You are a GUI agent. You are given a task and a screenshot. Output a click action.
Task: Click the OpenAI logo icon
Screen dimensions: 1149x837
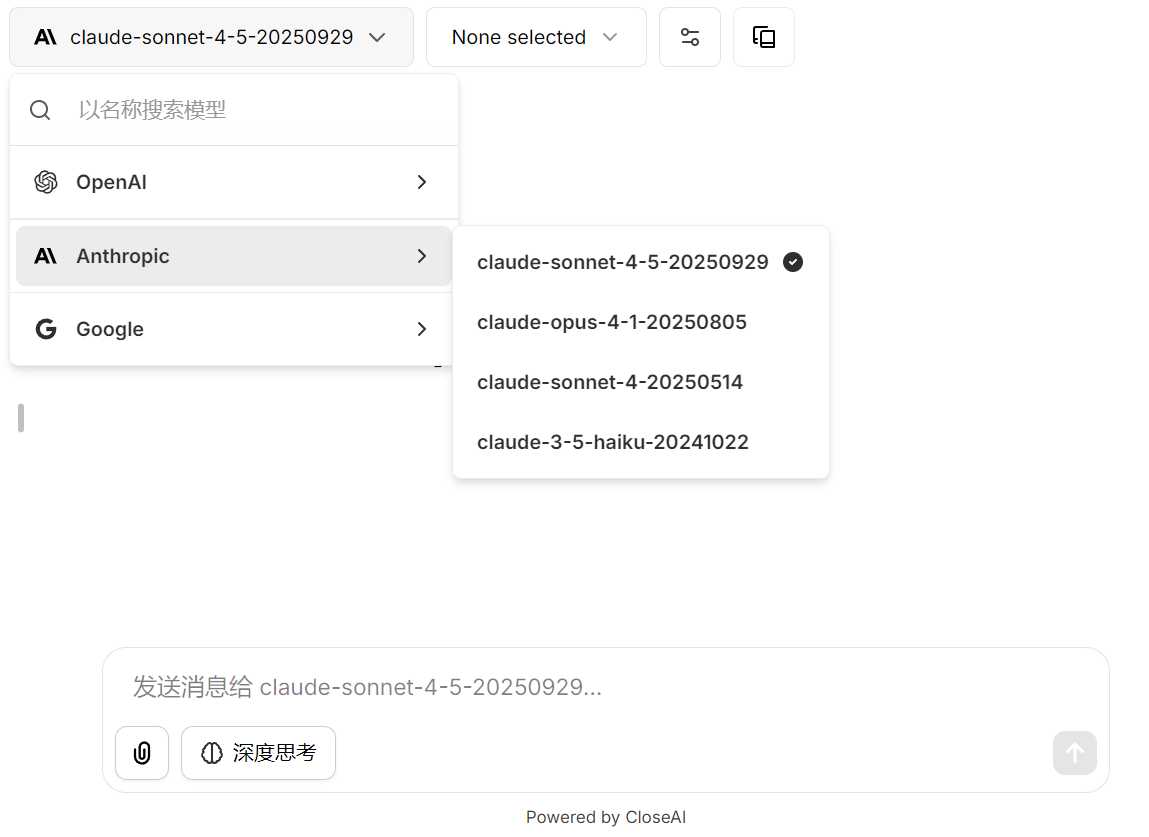[x=46, y=182]
